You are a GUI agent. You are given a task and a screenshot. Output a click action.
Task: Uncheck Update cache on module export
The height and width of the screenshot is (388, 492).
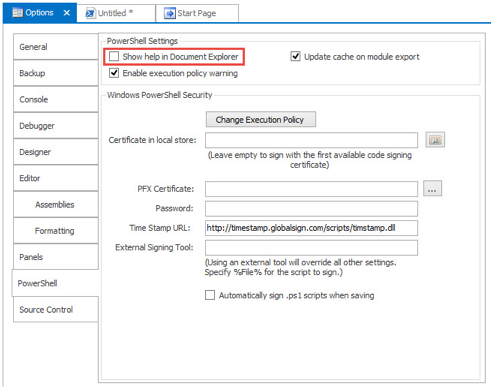point(295,56)
